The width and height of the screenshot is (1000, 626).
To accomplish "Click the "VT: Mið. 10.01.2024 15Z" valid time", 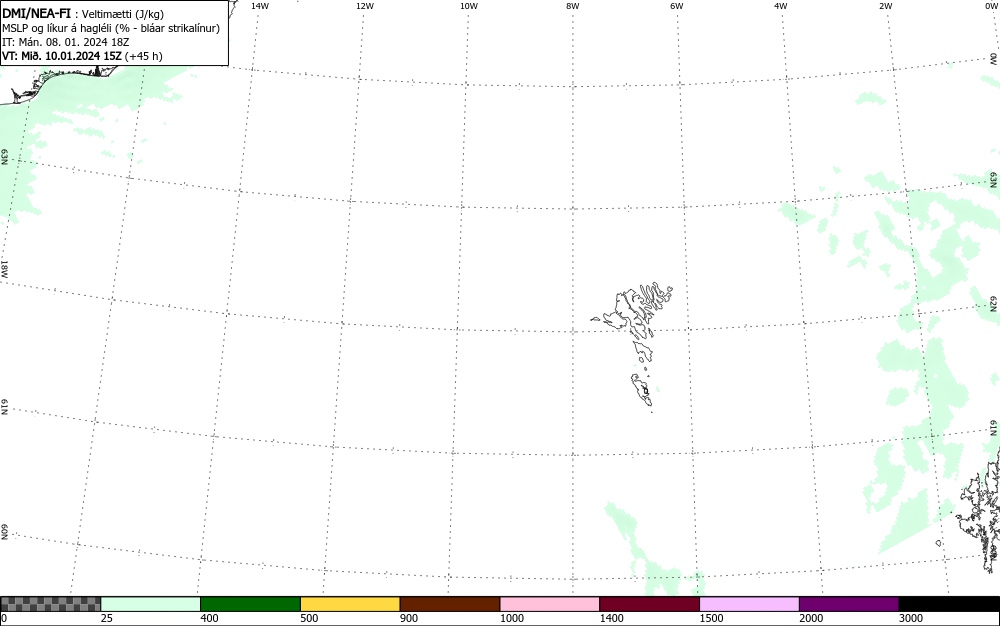I will click(x=62, y=56).
